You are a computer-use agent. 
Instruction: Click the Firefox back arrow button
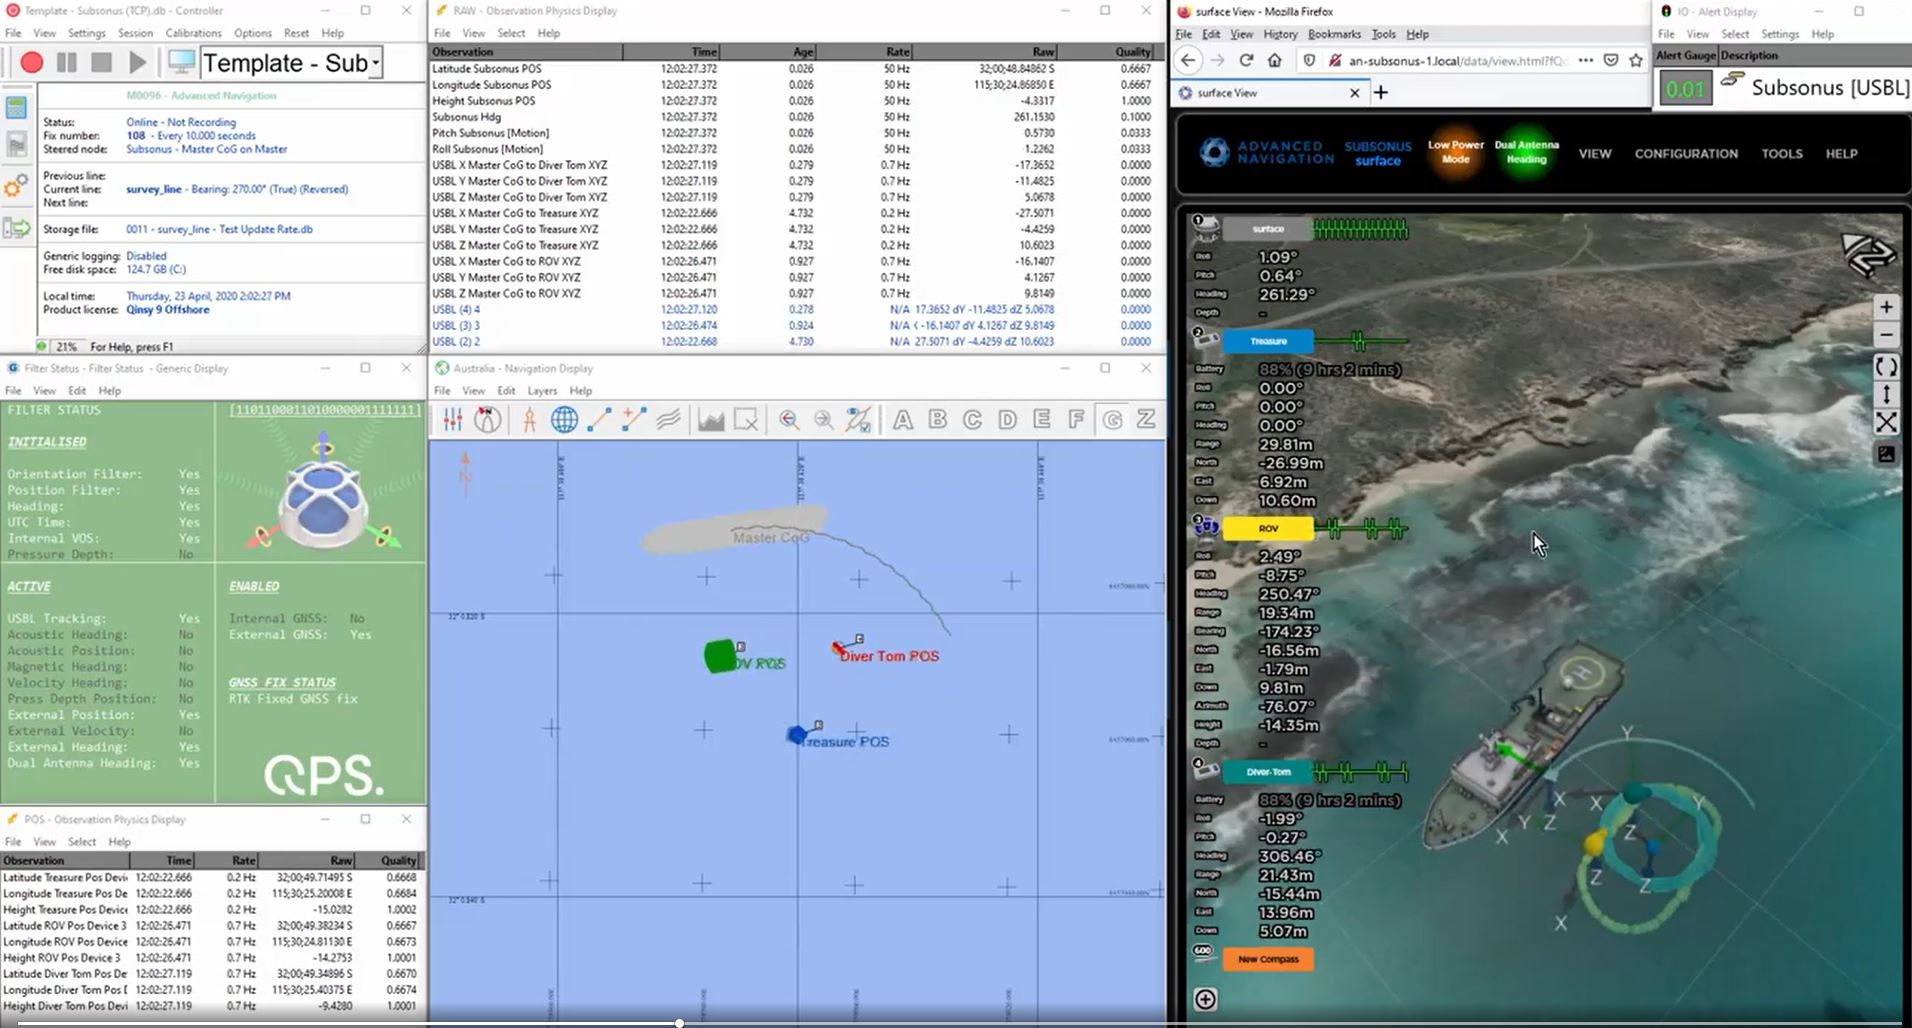pos(1187,60)
